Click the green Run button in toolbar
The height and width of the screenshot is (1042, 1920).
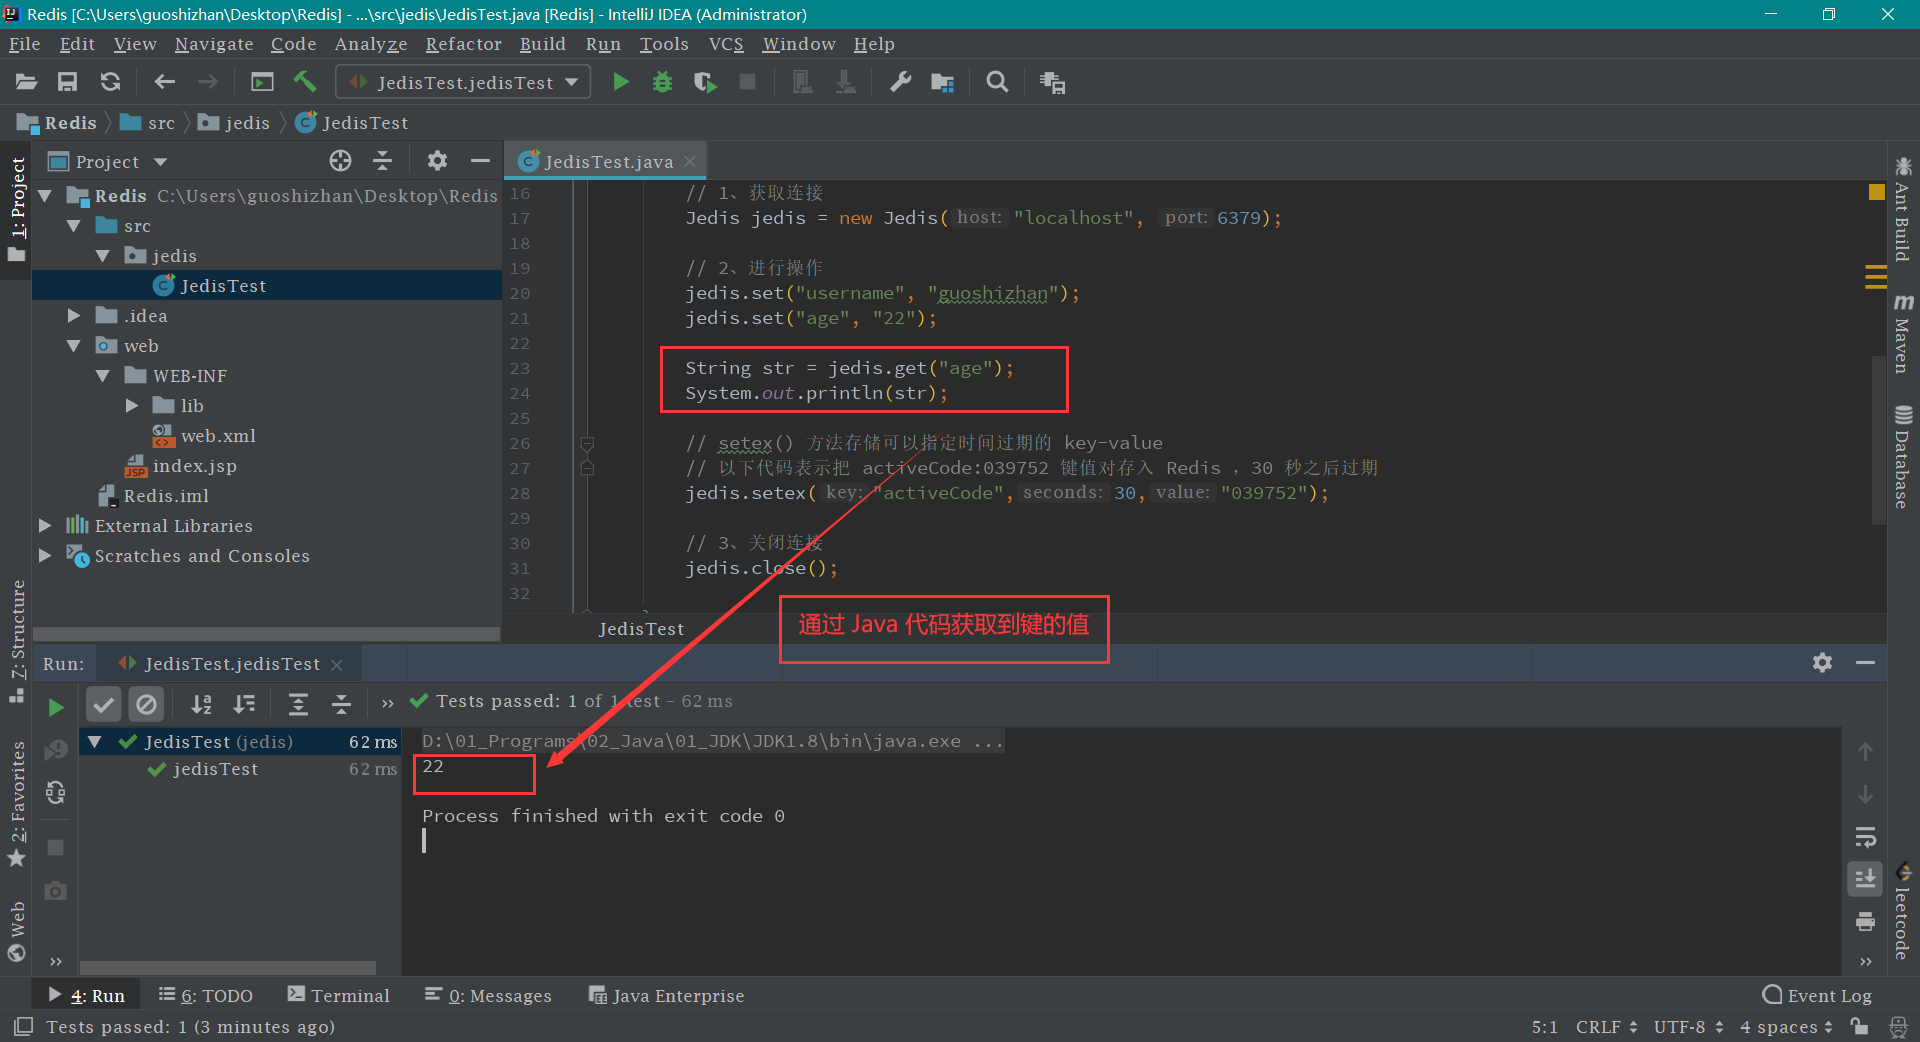[620, 82]
